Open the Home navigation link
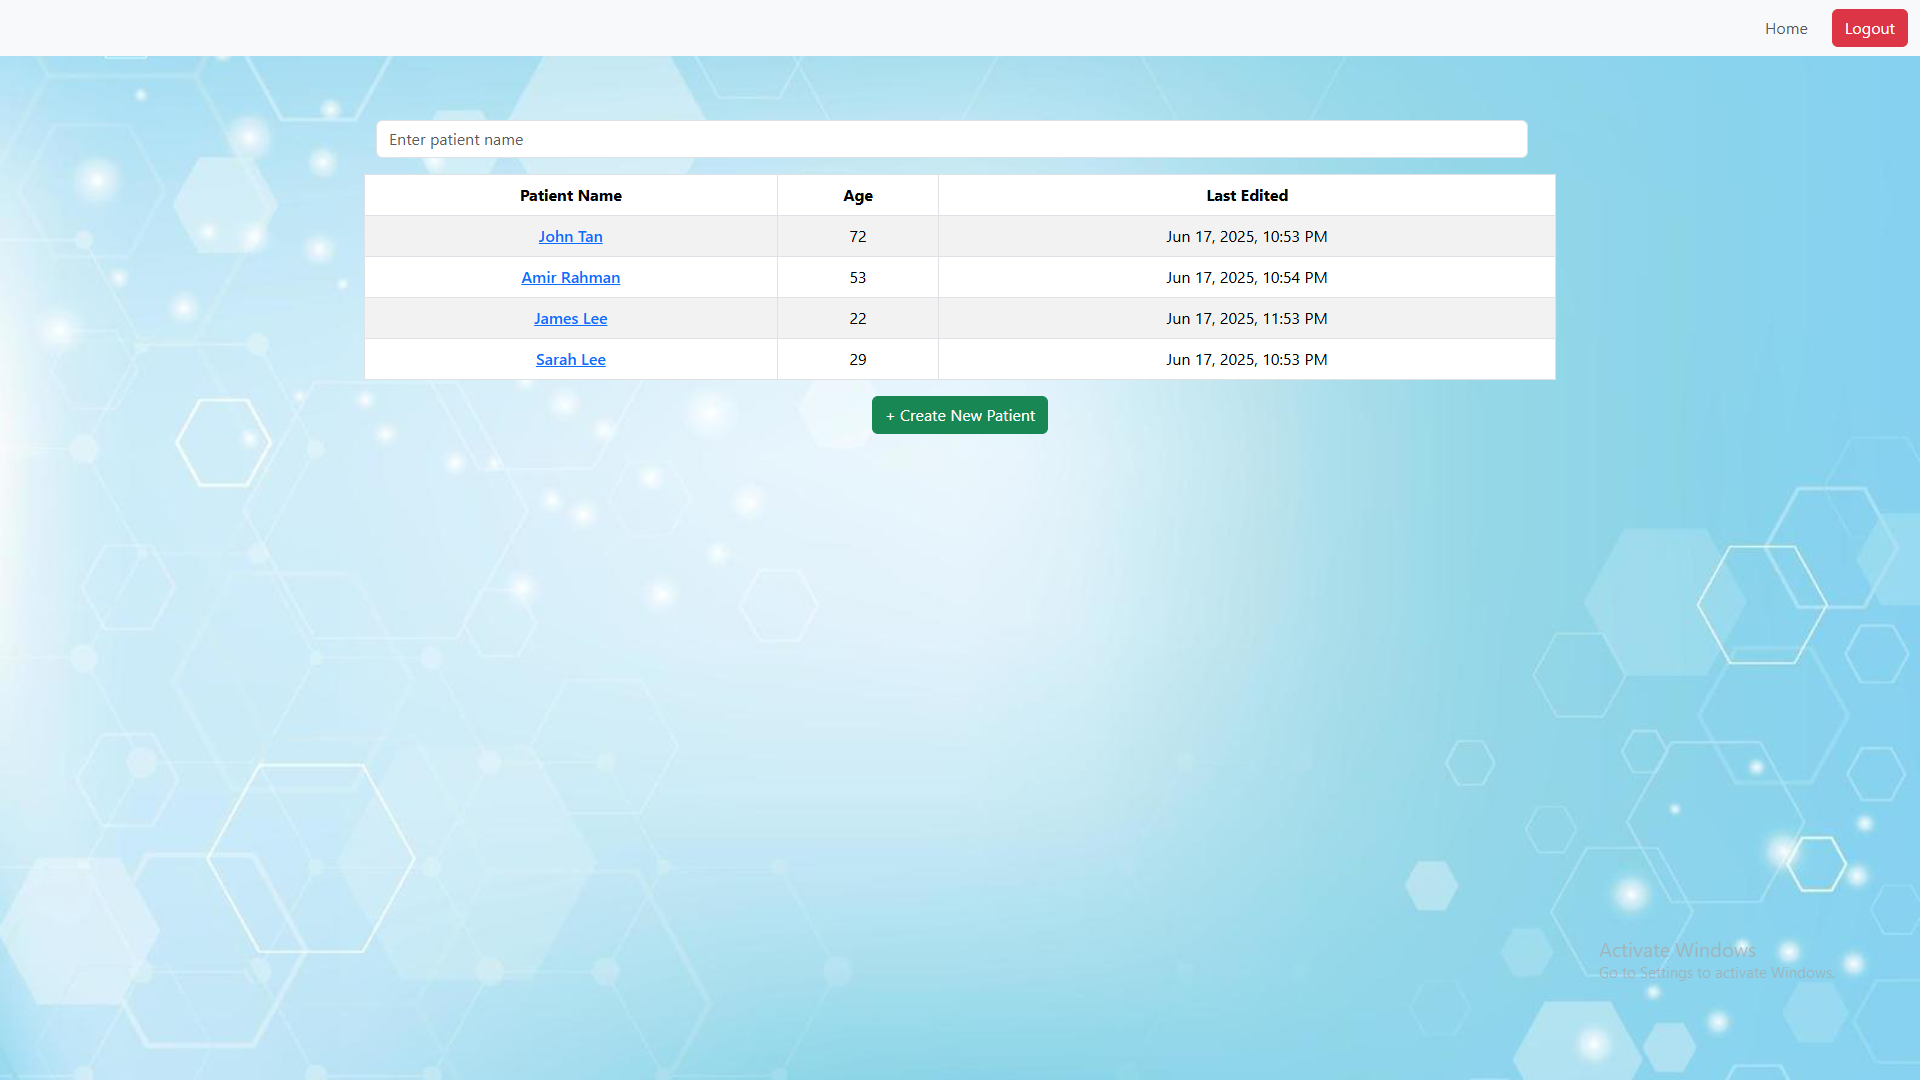The width and height of the screenshot is (1920, 1080). tap(1785, 28)
